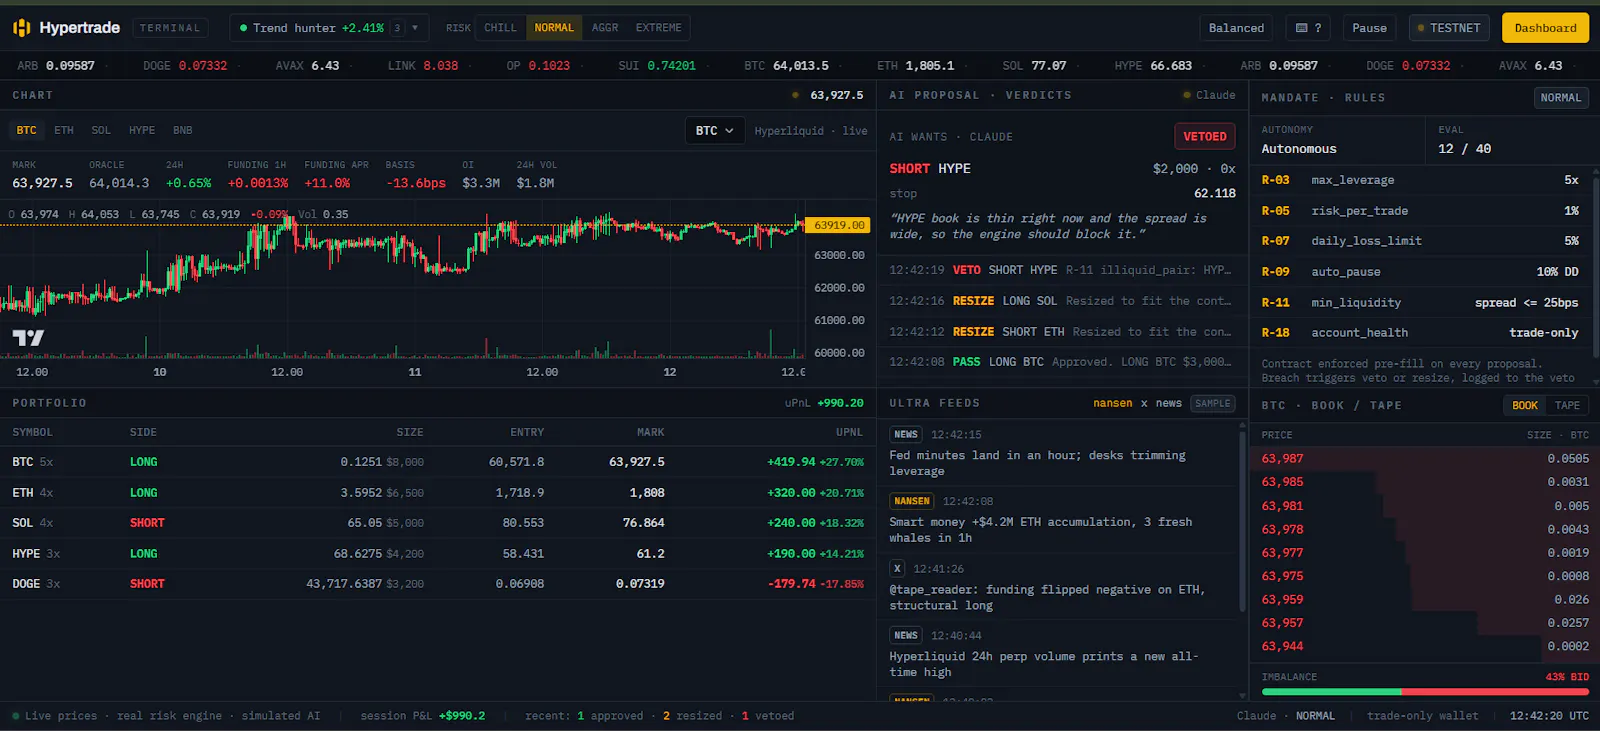Select the ETH position row in portfolio
The height and width of the screenshot is (731, 1600).
[x=438, y=493]
